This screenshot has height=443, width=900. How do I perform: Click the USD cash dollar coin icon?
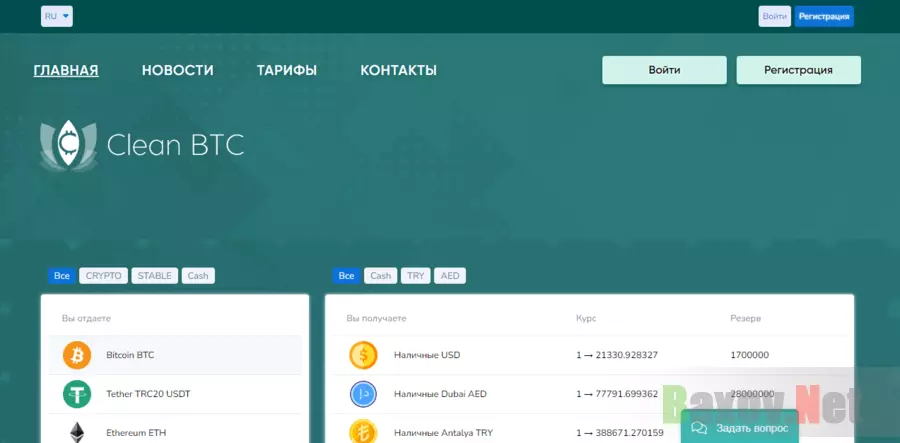click(363, 355)
